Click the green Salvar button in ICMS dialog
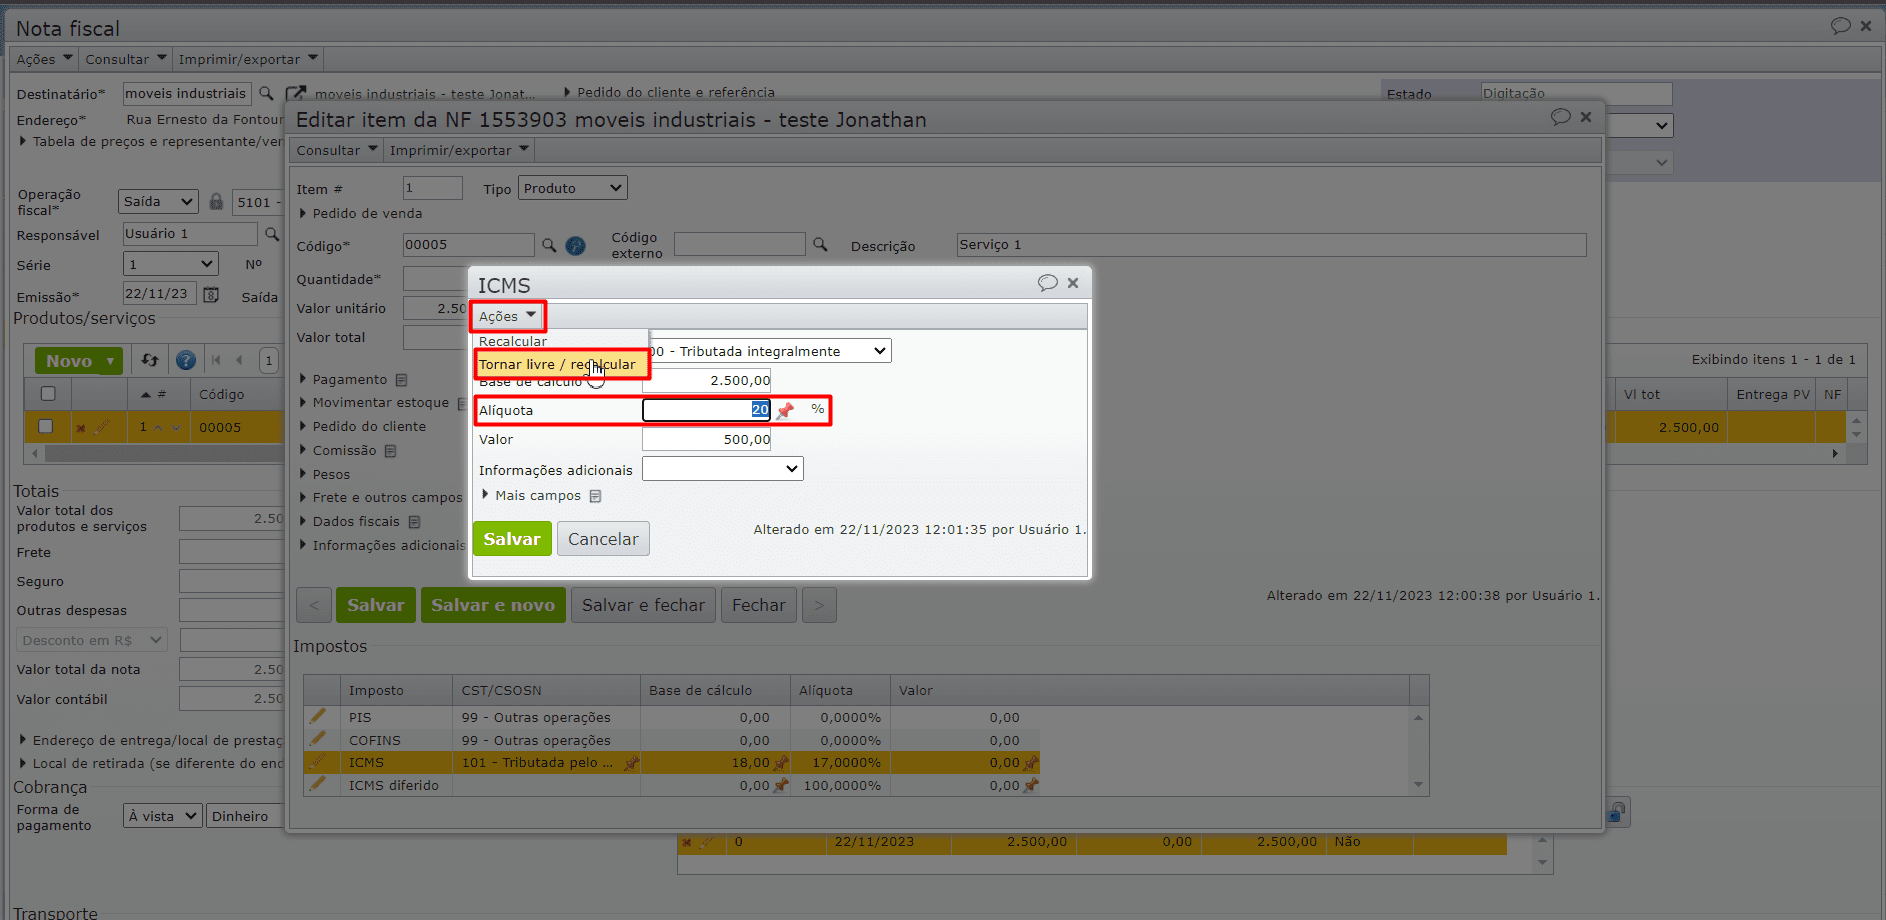Image resolution: width=1886 pixels, height=920 pixels. pyautogui.click(x=512, y=539)
